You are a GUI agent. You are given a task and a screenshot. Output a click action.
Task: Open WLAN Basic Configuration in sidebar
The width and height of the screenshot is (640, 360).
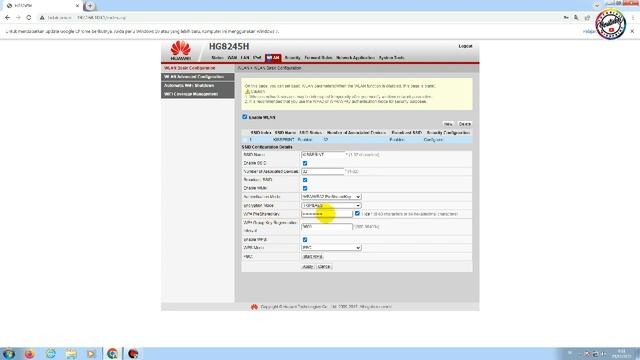pyautogui.click(x=198, y=68)
